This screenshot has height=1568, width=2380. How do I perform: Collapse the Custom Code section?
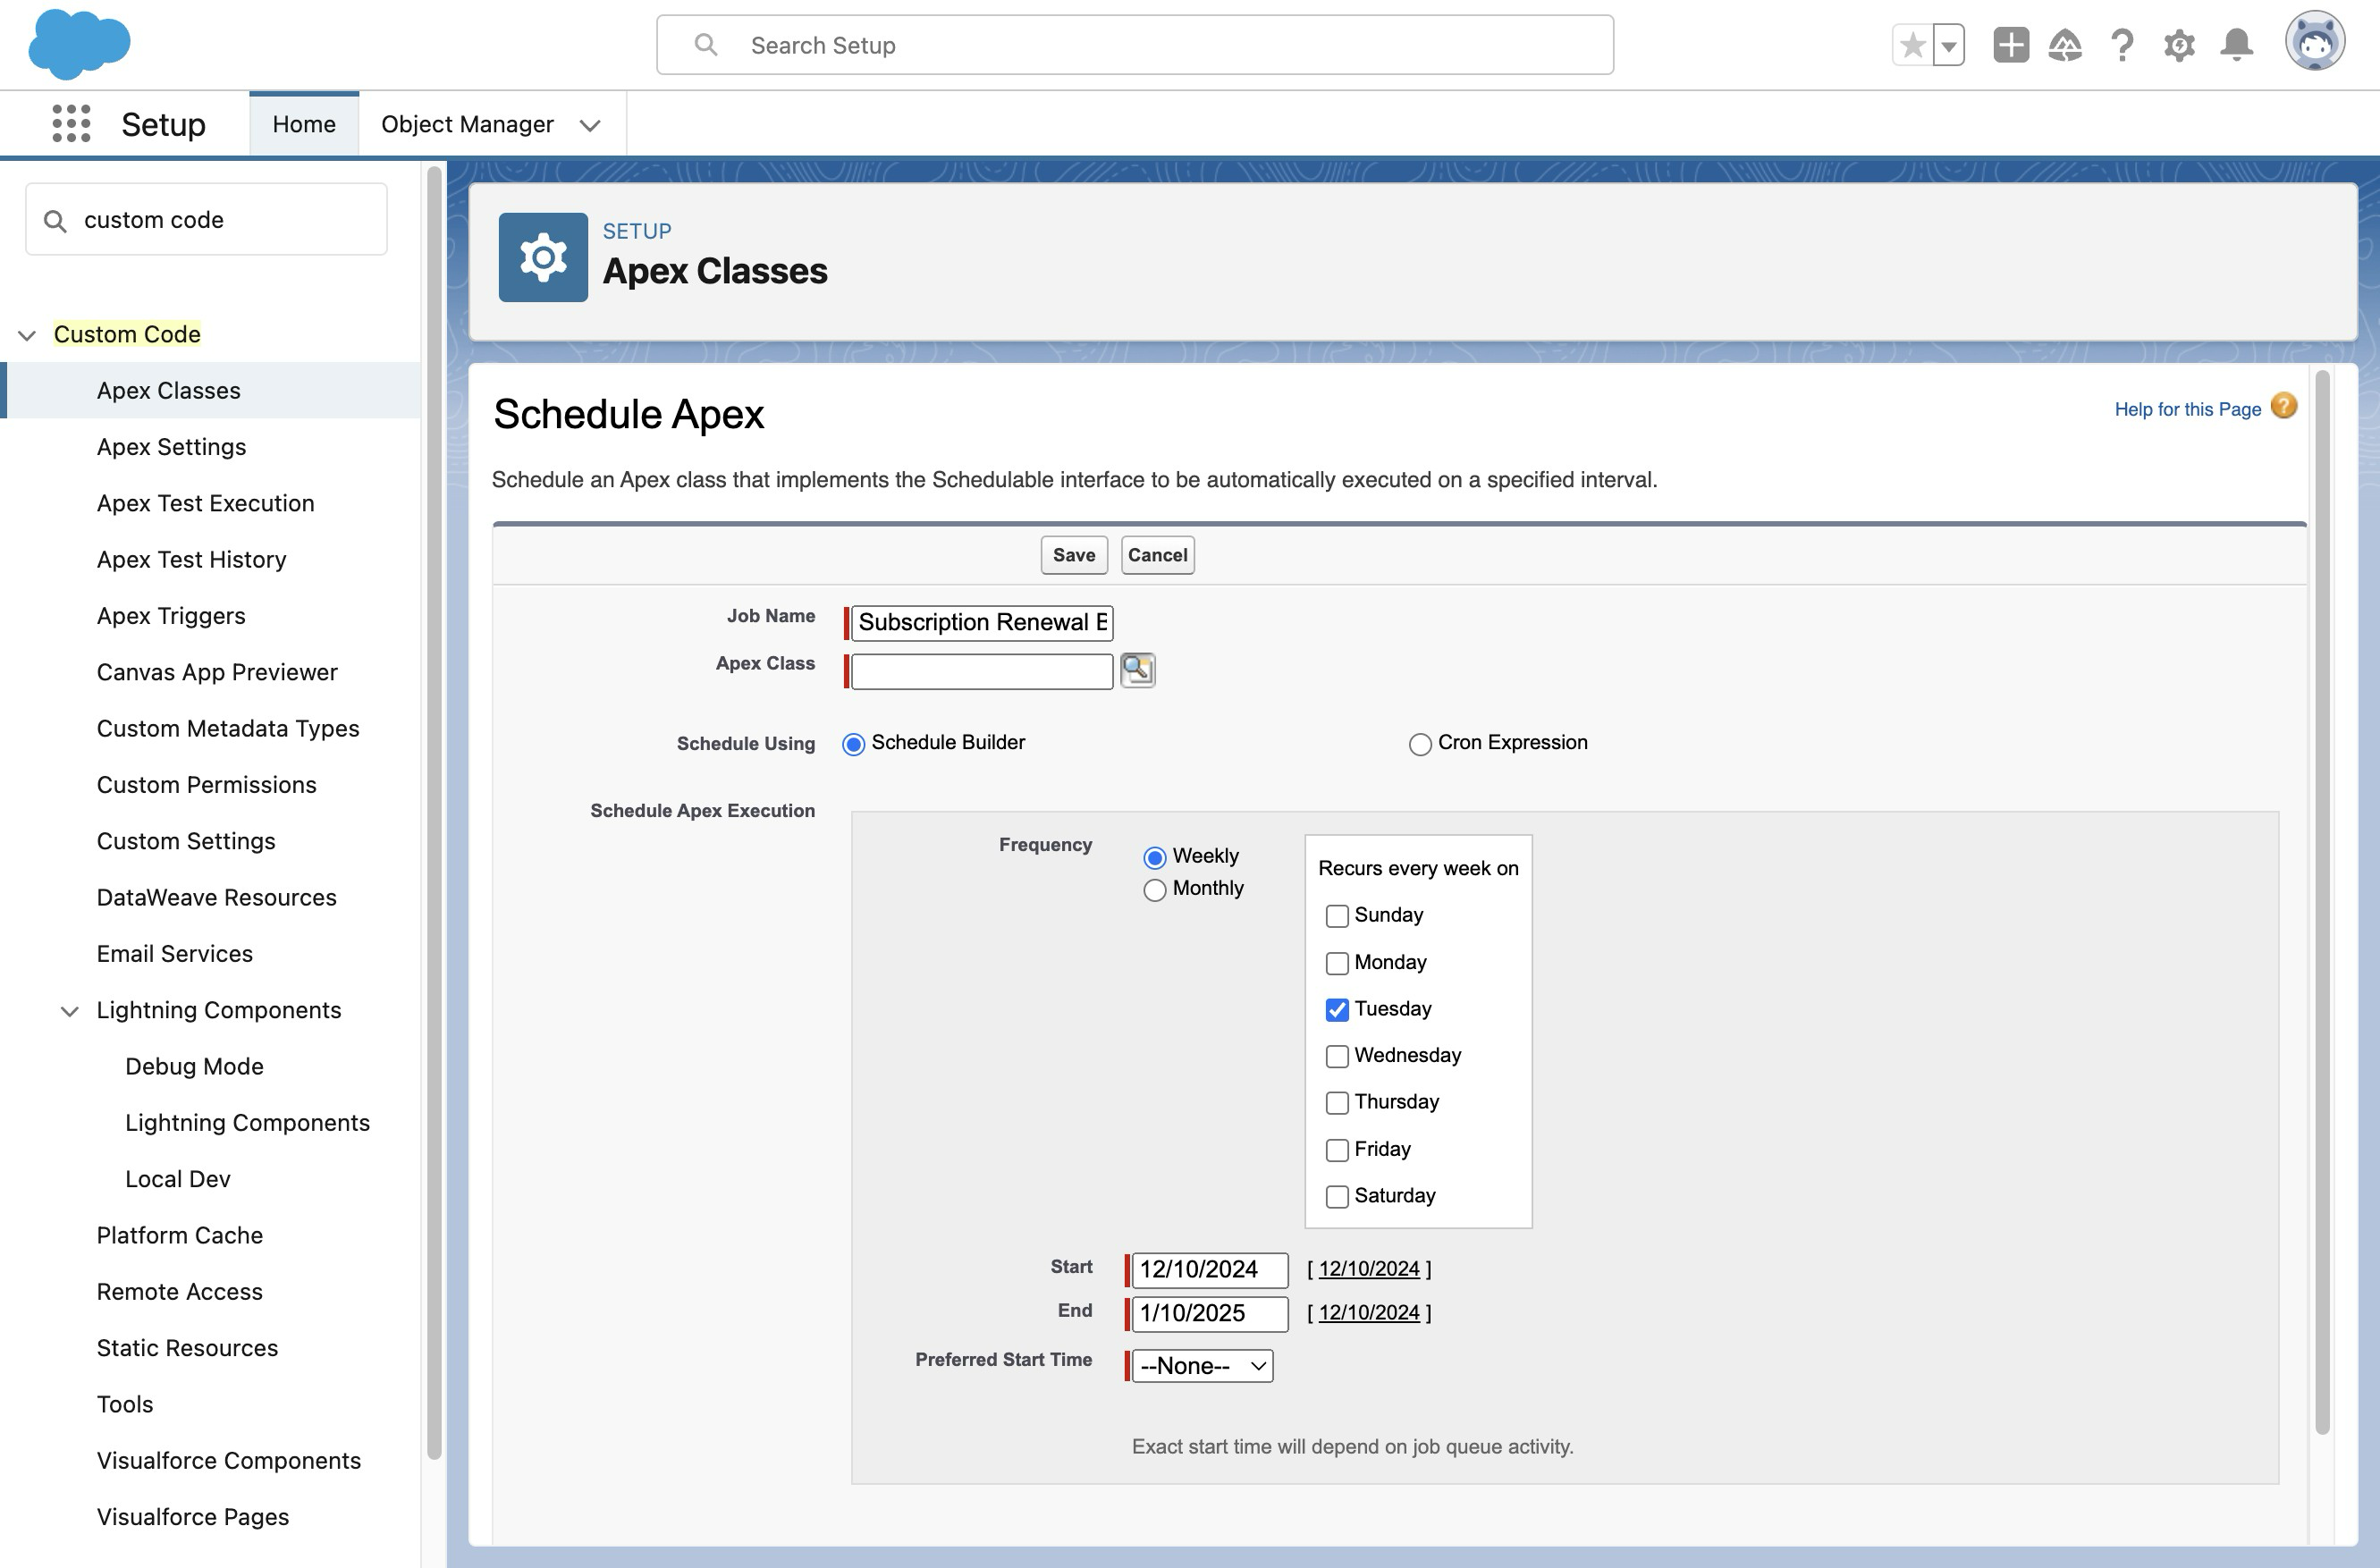pos(27,335)
